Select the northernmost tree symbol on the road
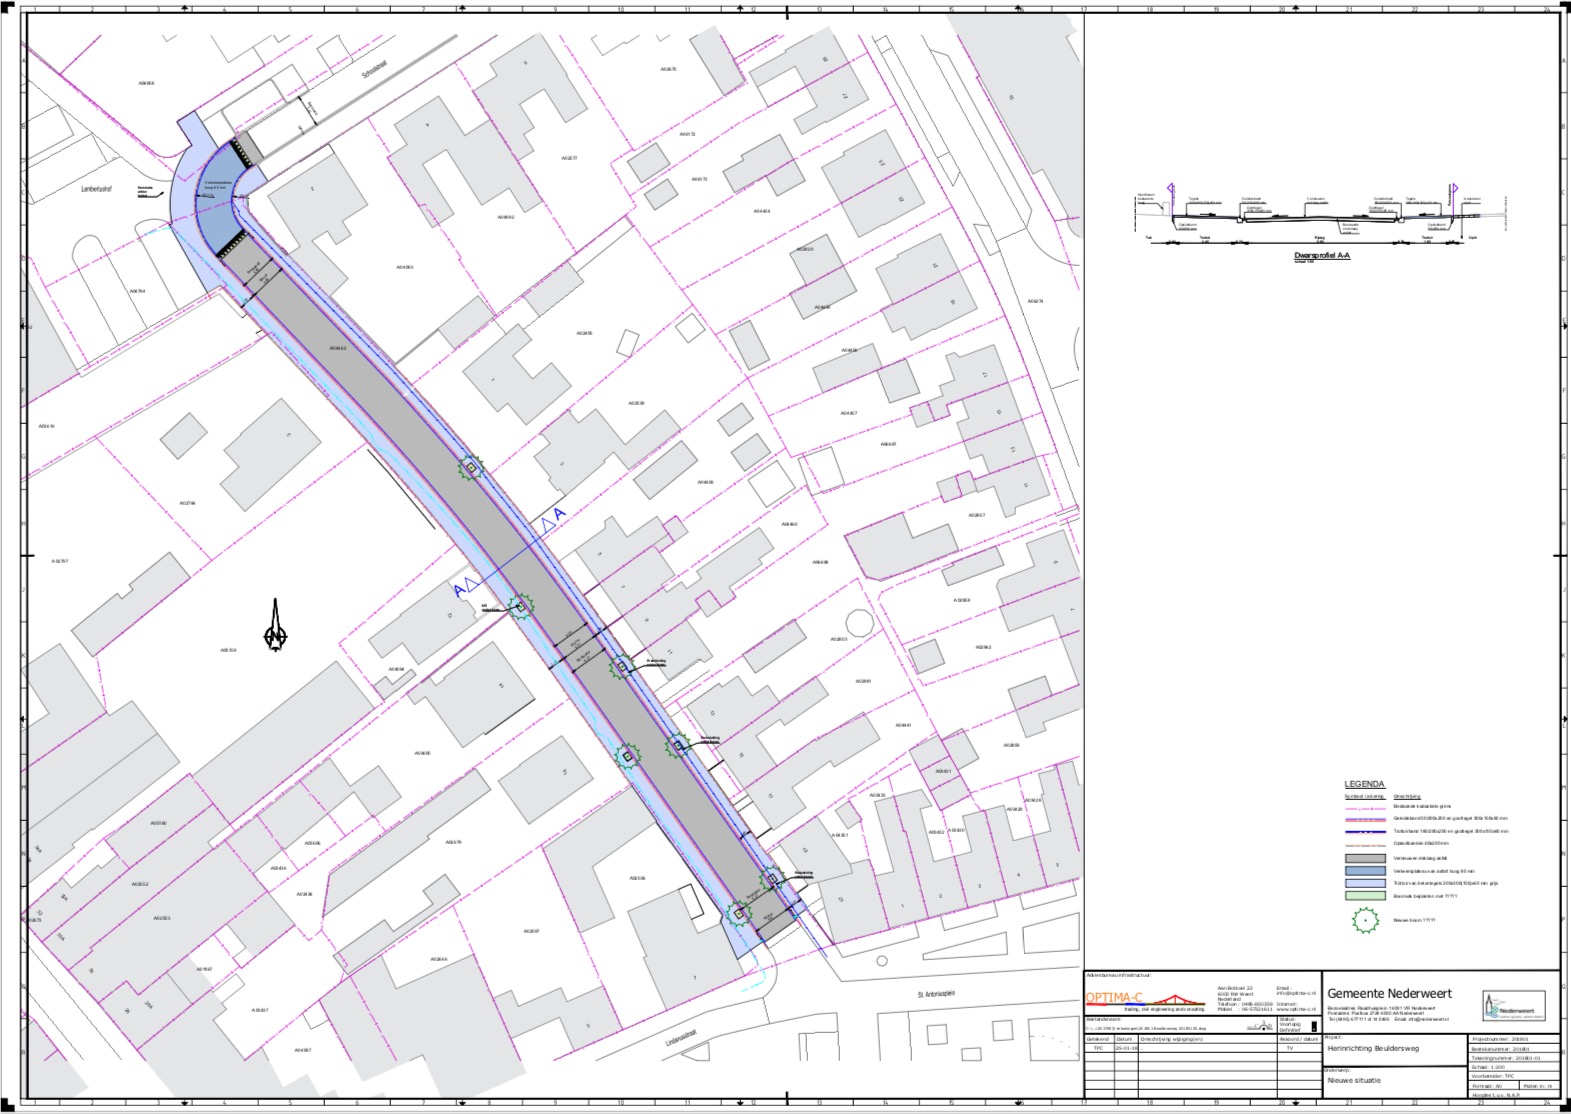The image size is (1571, 1114). [471, 467]
